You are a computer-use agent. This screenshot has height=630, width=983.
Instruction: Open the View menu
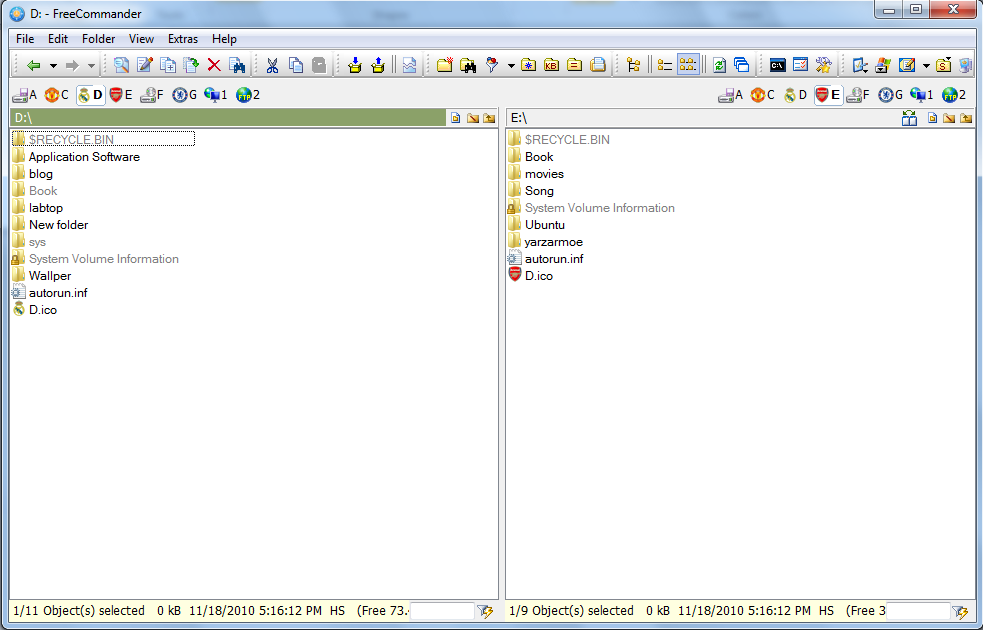coord(141,39)
